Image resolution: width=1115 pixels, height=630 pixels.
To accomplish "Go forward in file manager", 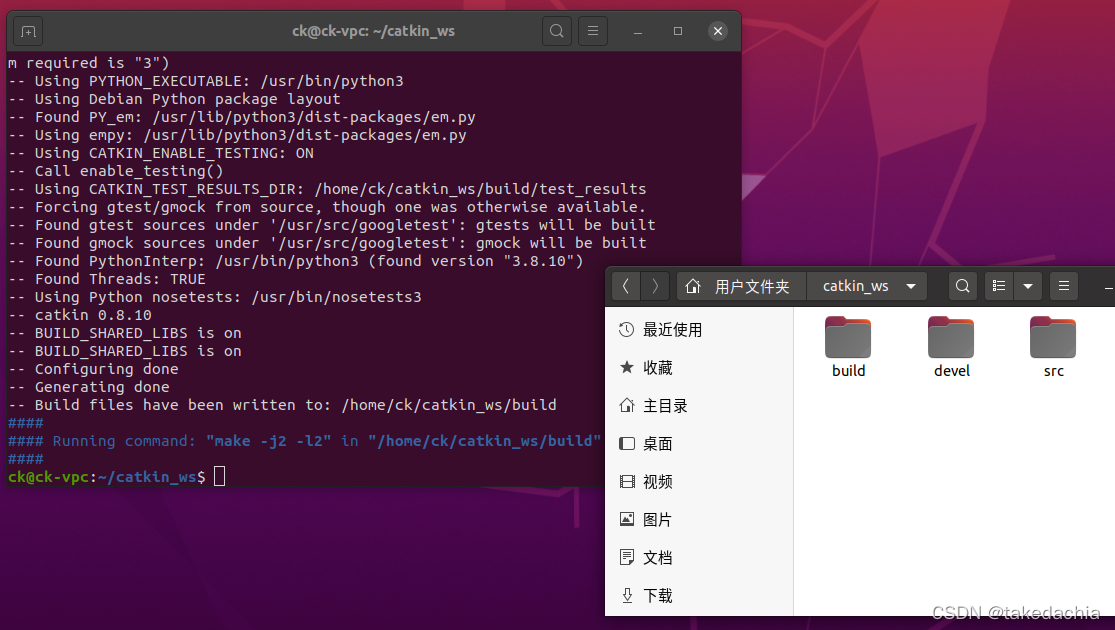I will [655, 286].
